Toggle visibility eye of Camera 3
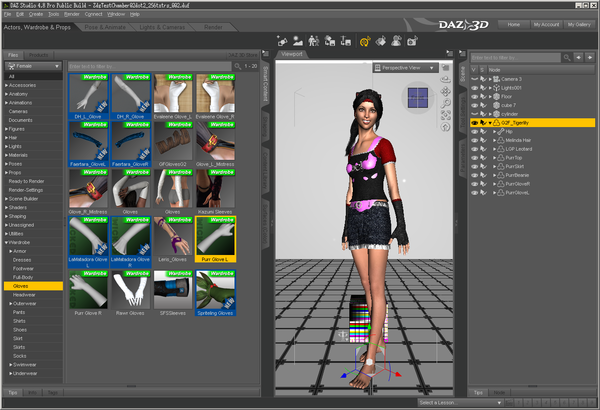 [474, 79]
